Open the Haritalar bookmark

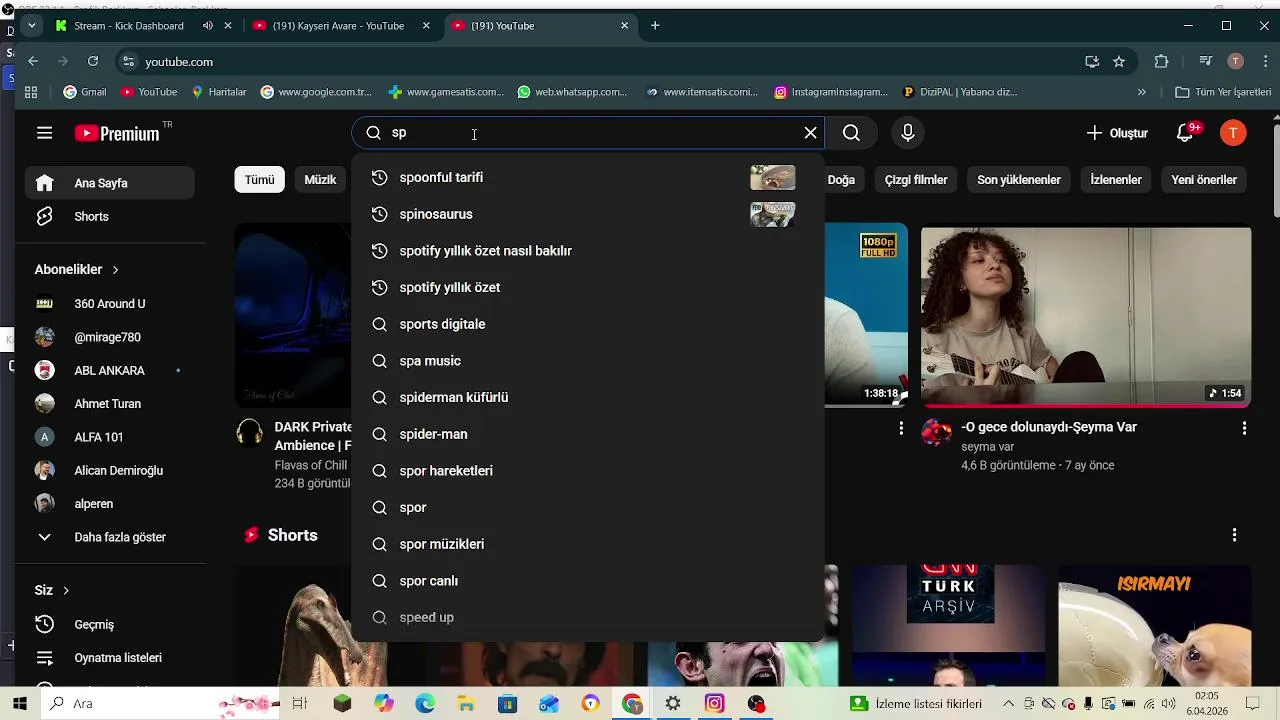tap(219, 92)
